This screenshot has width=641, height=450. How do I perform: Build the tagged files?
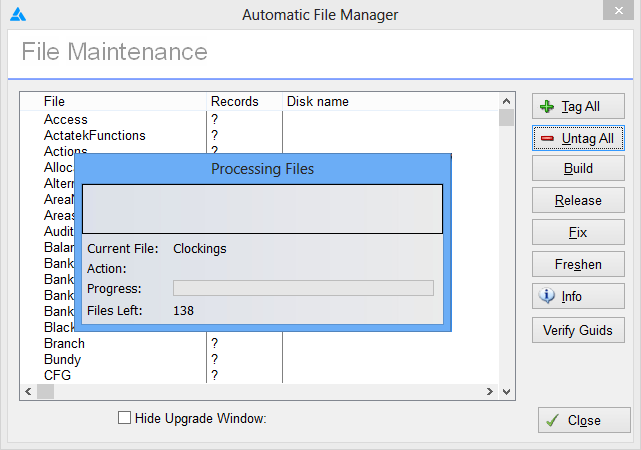[x=578, y=168]
